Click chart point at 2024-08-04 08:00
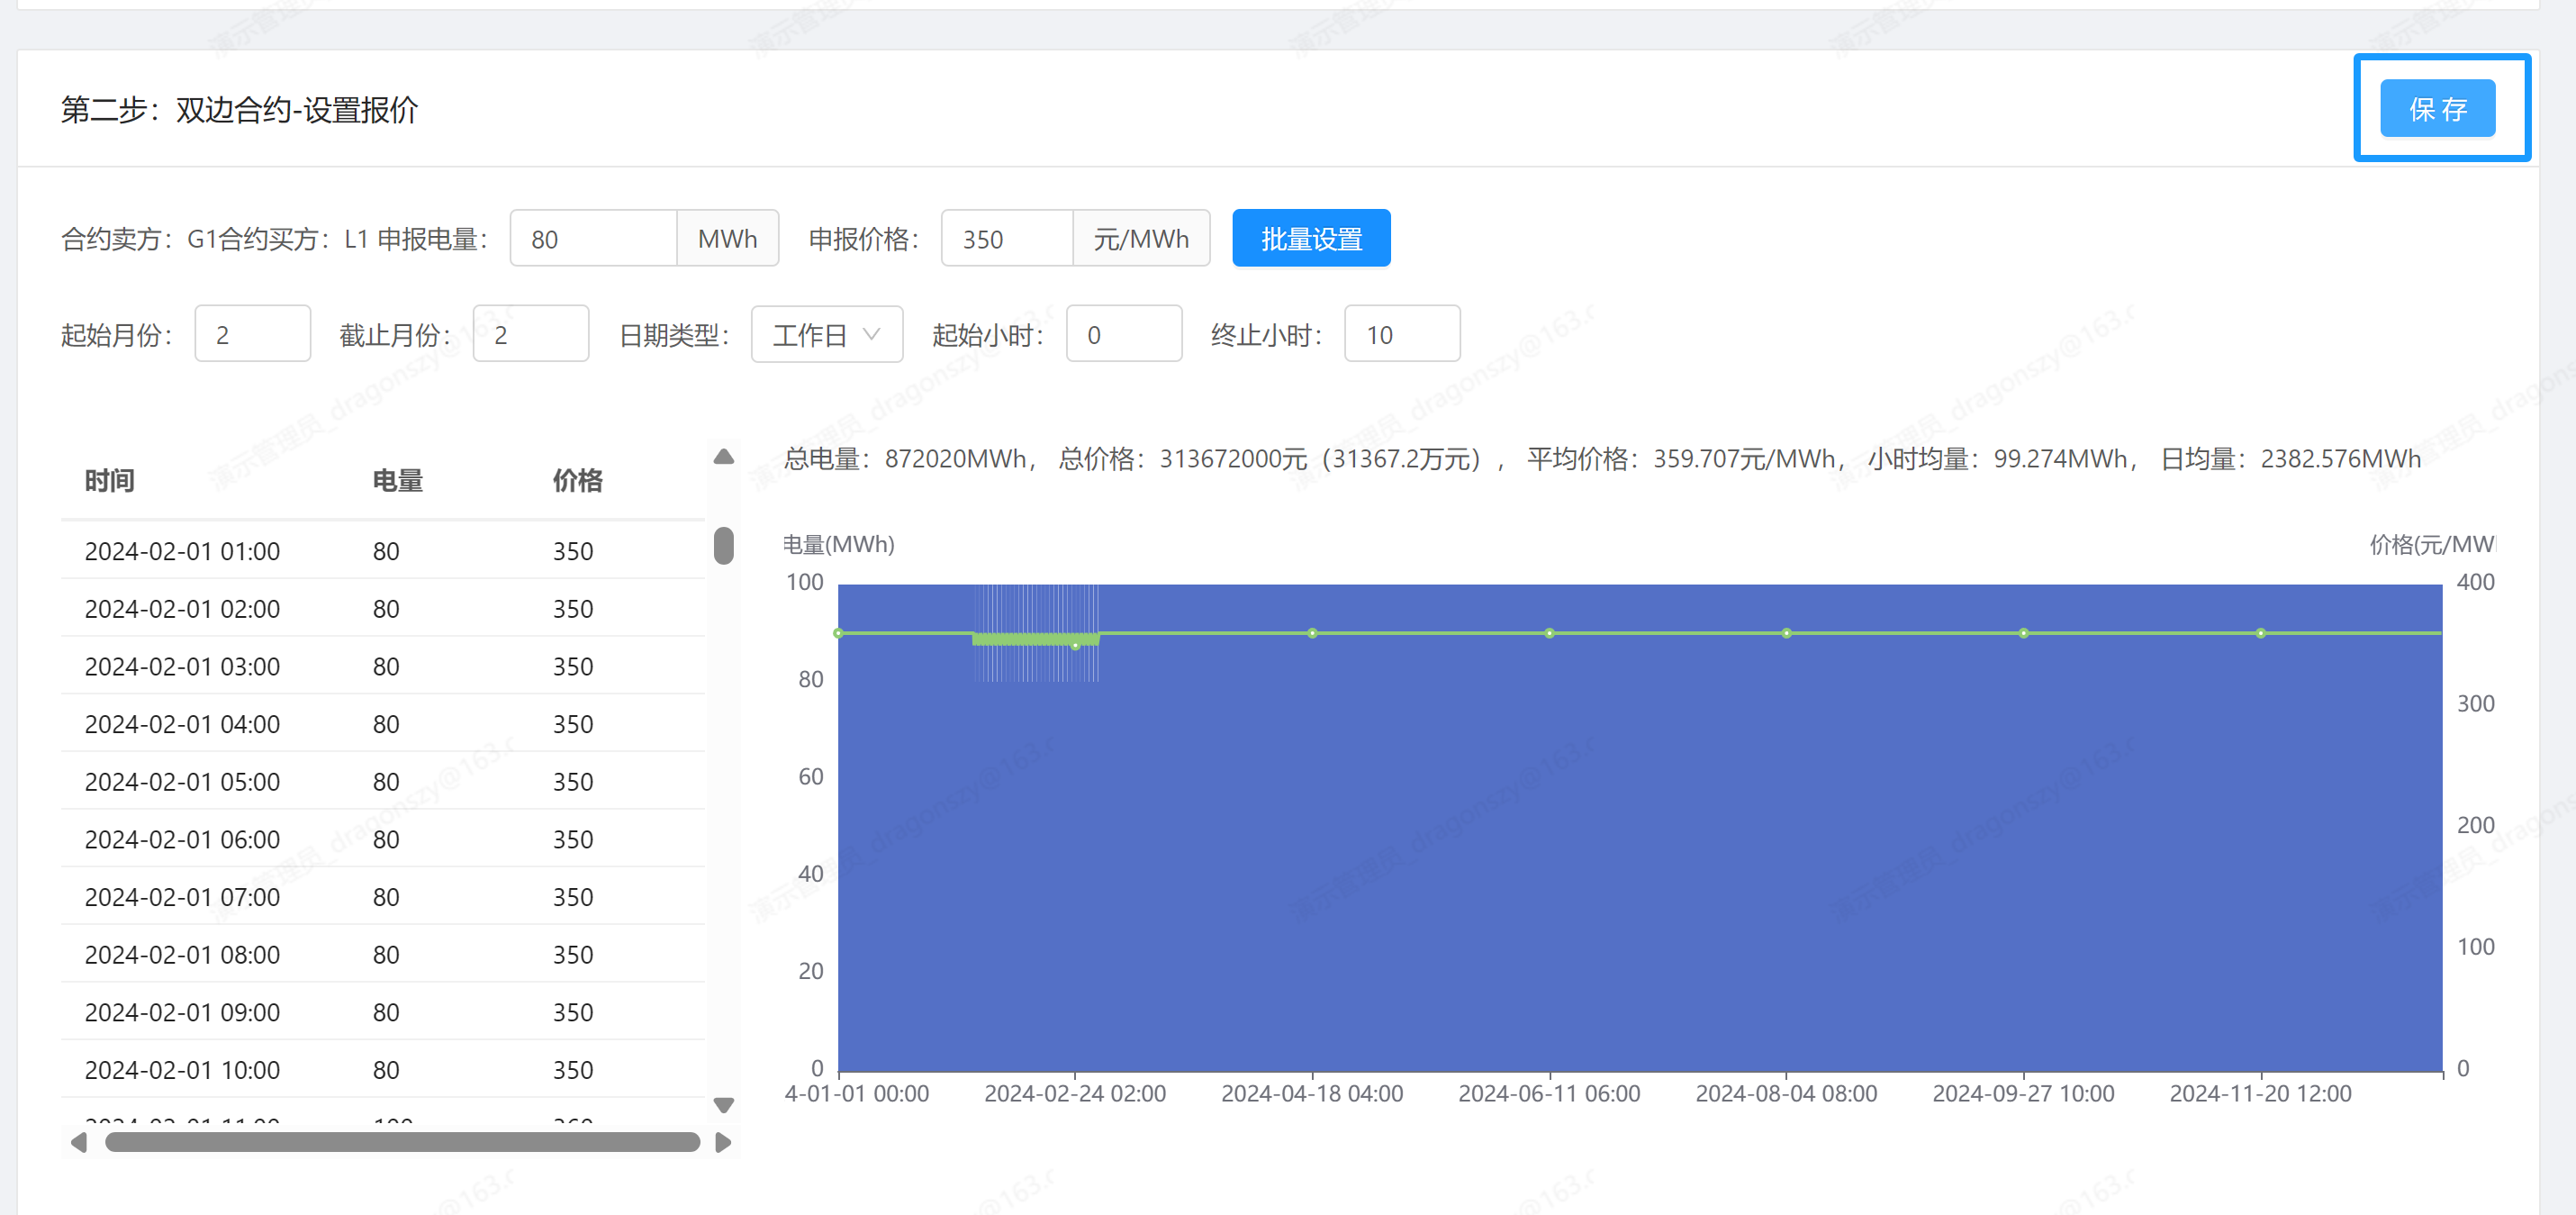The height and width of the screenshot is (1215, 2576). pos(1786,633)
